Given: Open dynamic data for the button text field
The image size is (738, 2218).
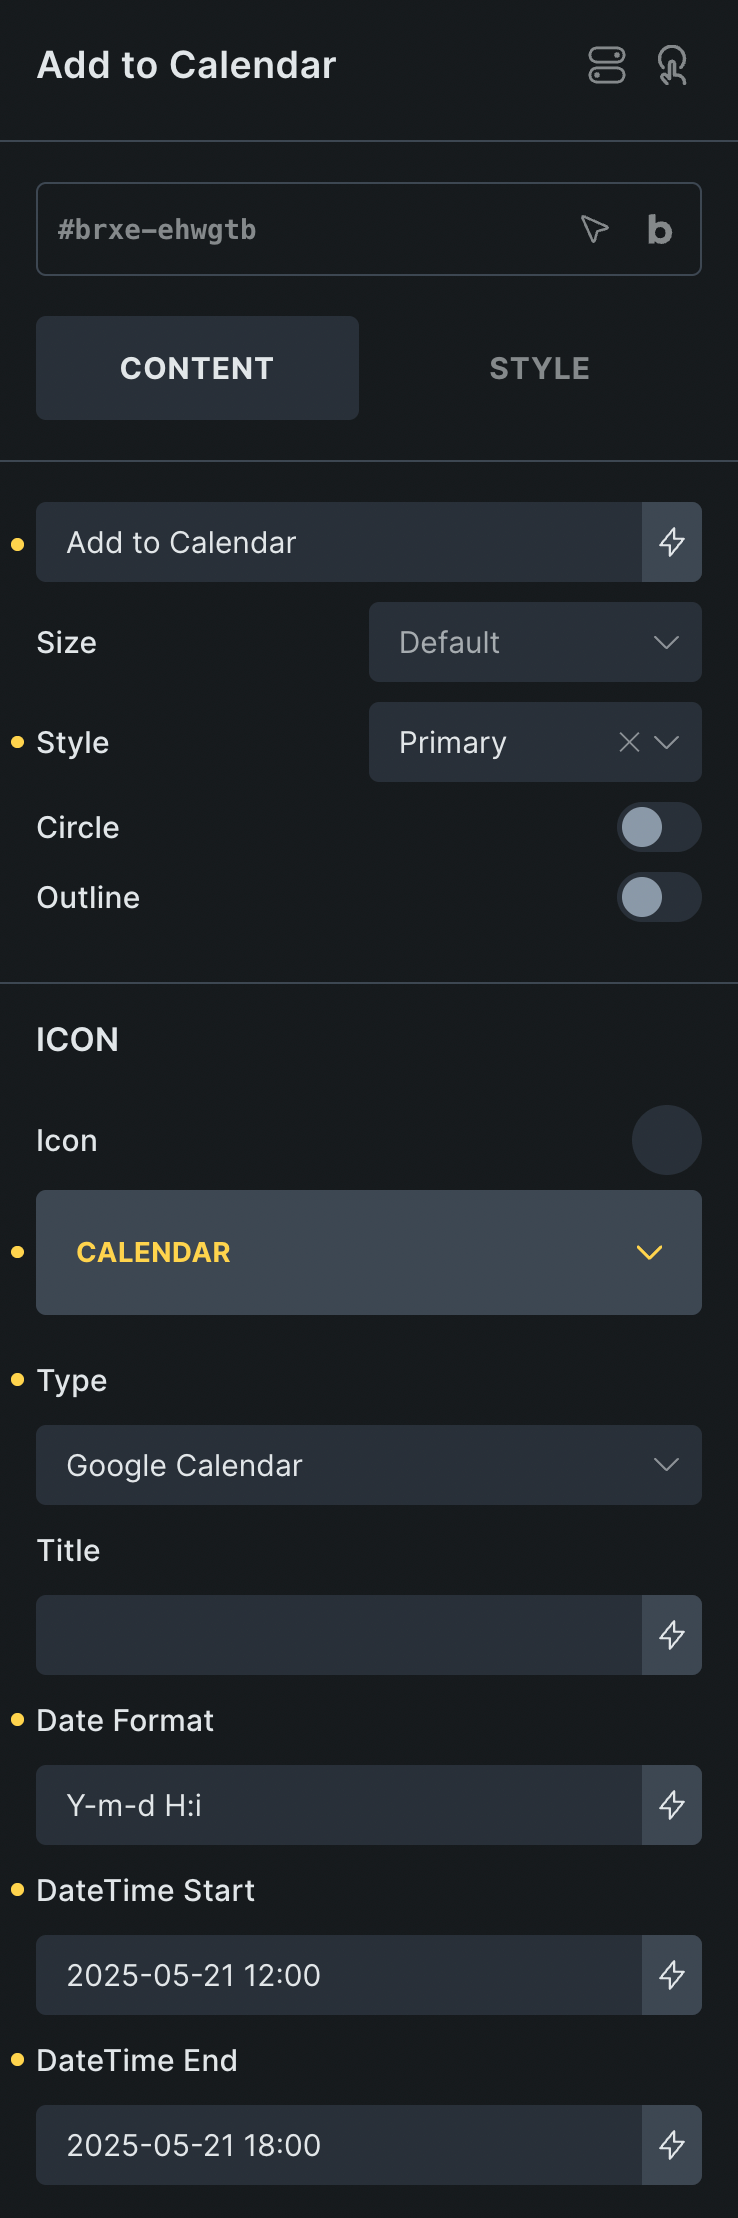Looking at the screenshot, I should [671, 542].
